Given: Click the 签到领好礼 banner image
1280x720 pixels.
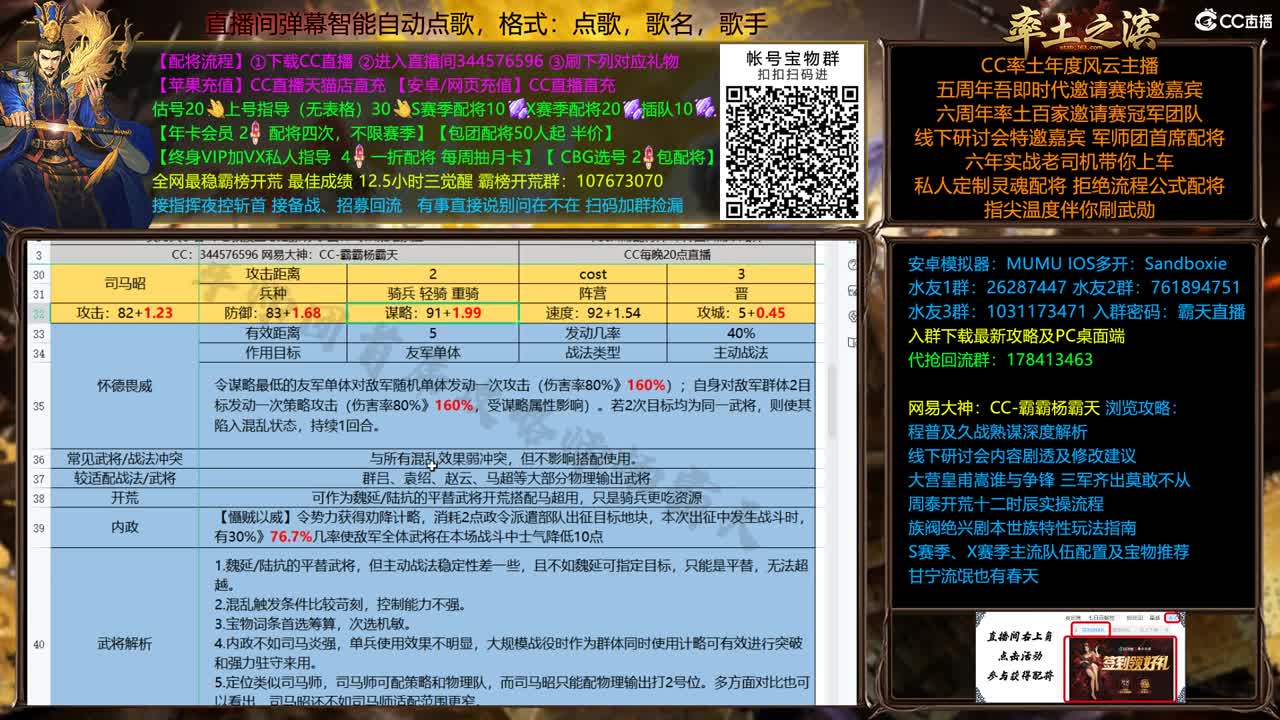Looking at the screenshot, I should click(x=1122, y=667).
